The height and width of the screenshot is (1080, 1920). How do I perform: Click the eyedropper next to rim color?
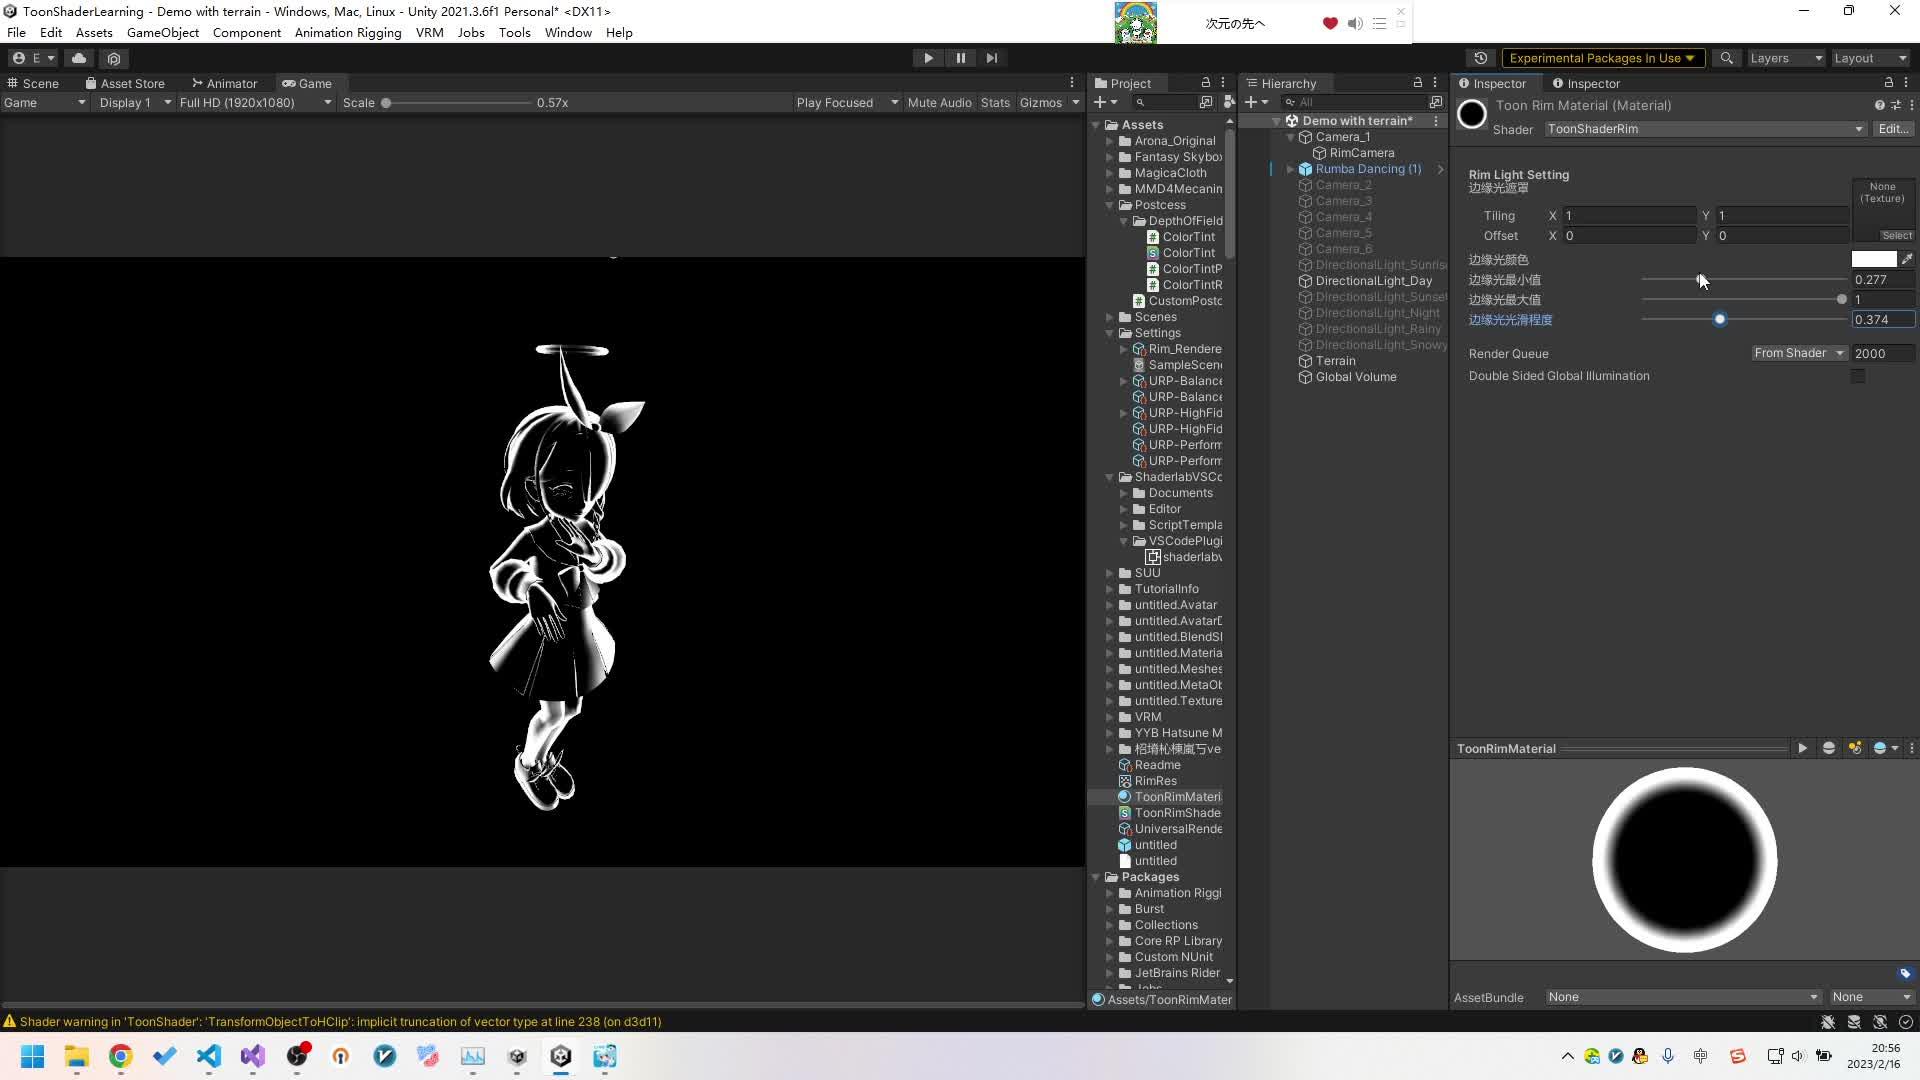pos(1907,259)
